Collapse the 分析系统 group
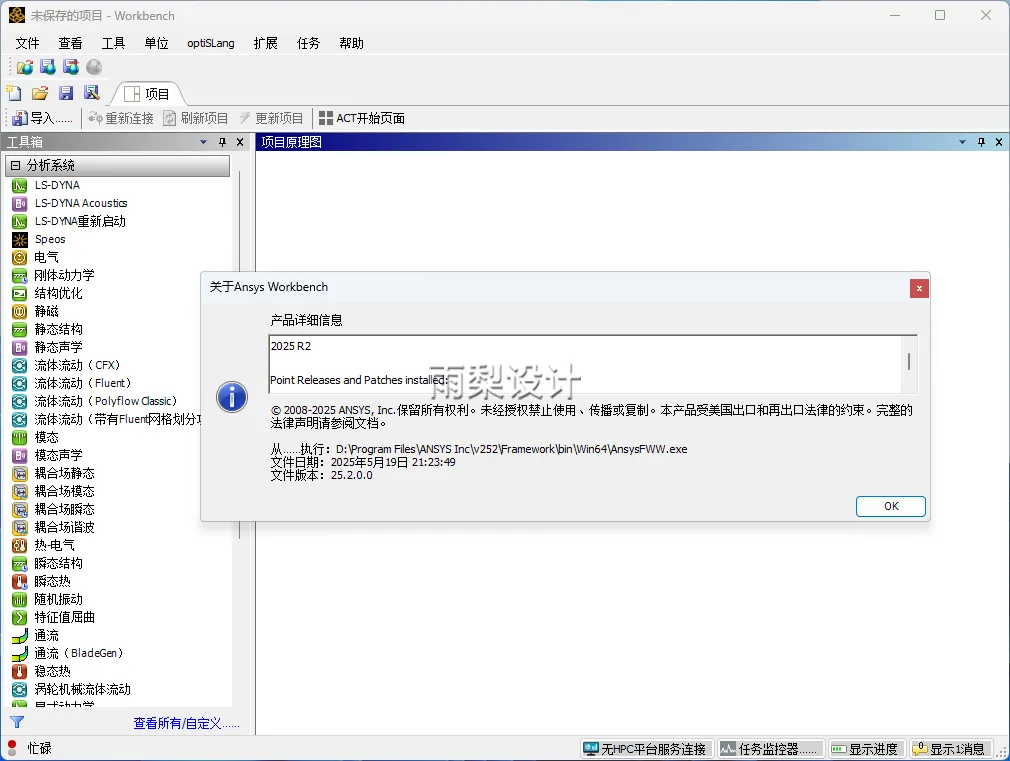 pyautogui.click(x=15, y=166)
